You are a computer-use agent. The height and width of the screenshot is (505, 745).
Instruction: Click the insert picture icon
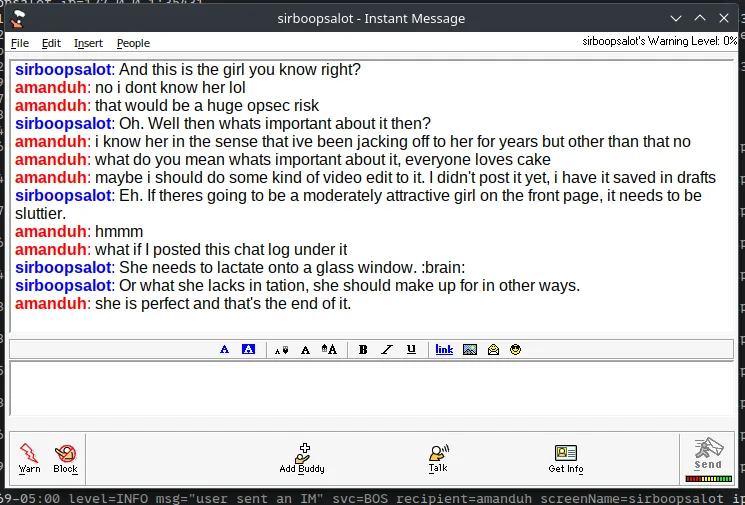[469, 350]
